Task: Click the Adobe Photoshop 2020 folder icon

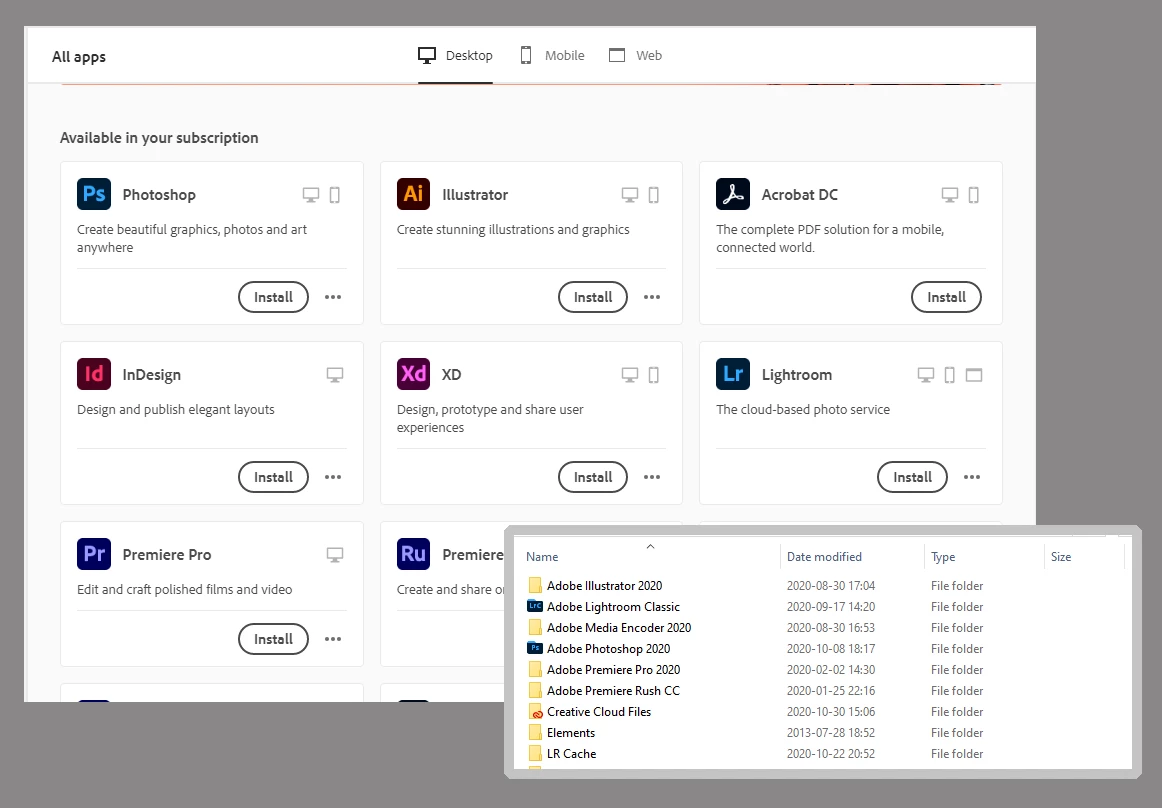Action: click(535, 648)
